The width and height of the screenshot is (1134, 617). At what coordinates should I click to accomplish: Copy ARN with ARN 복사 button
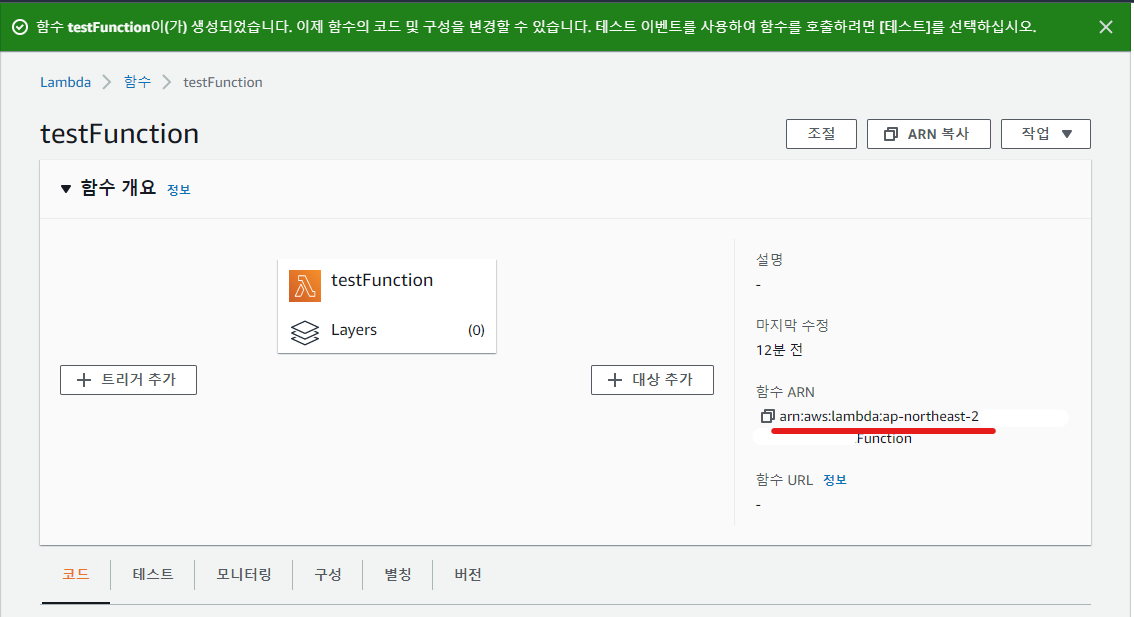(928, 134)
